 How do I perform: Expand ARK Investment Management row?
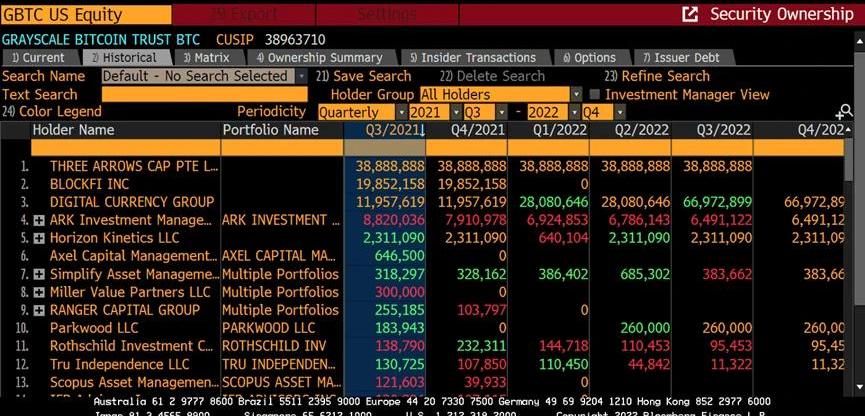(x=39, y=220)
